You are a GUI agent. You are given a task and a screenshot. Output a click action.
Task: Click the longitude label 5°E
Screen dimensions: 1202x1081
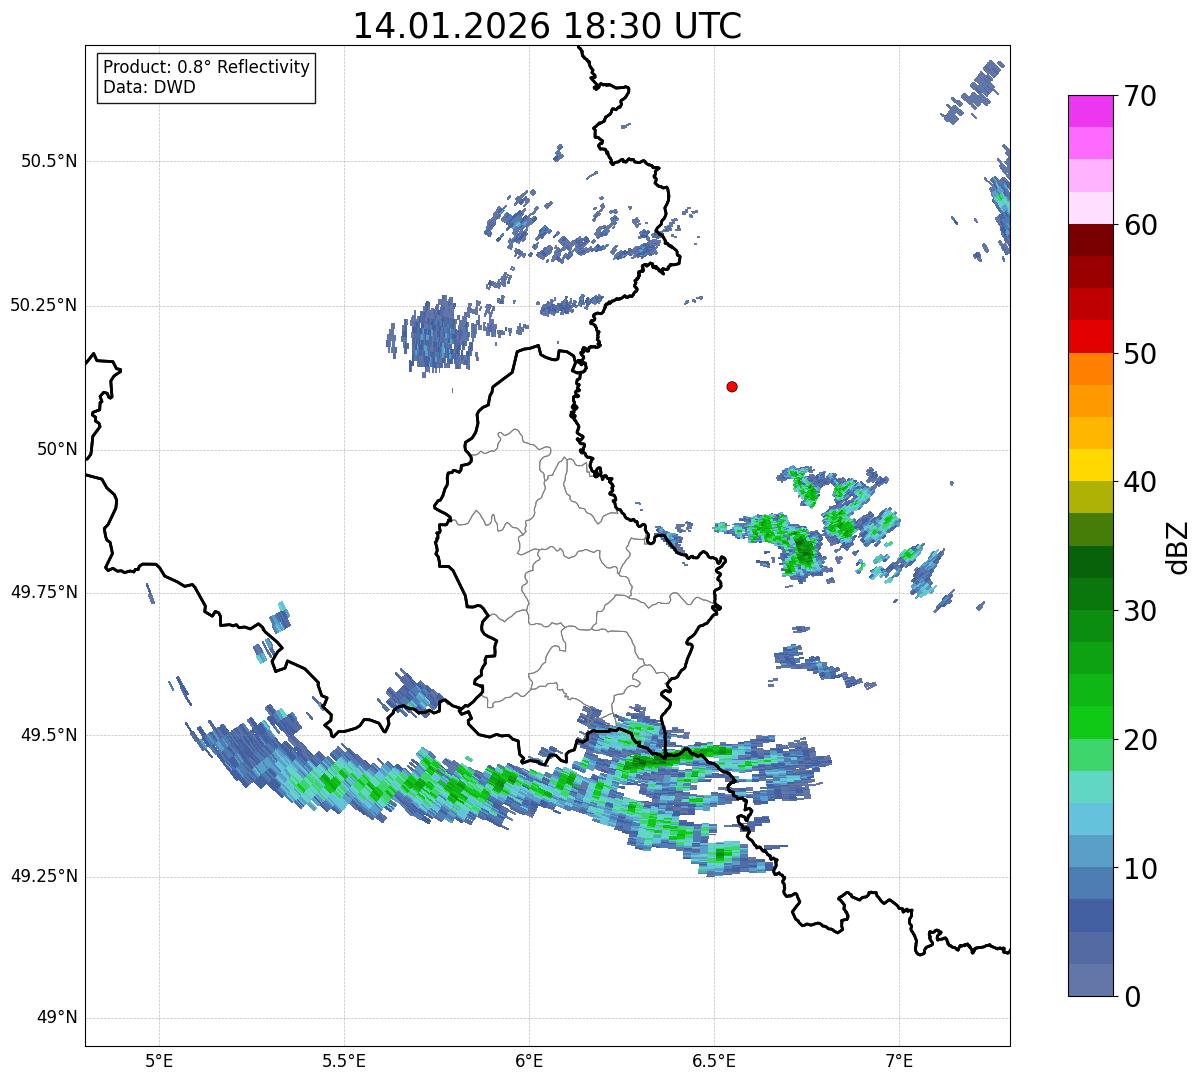tap(159, 1060)
